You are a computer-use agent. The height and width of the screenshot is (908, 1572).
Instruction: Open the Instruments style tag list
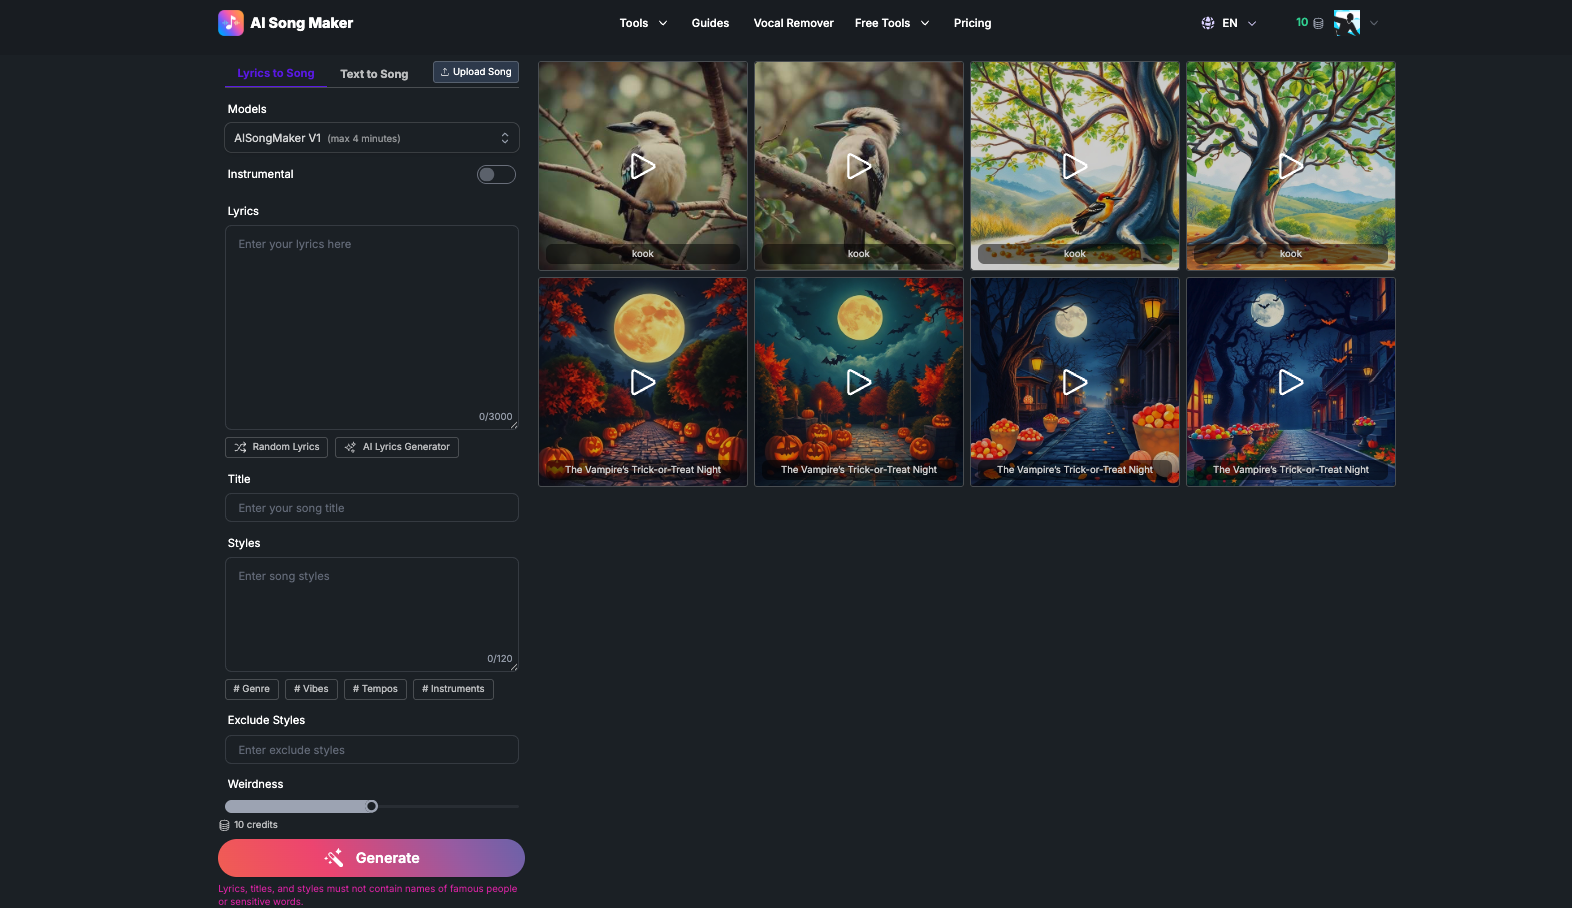click(x=453, y=689)
